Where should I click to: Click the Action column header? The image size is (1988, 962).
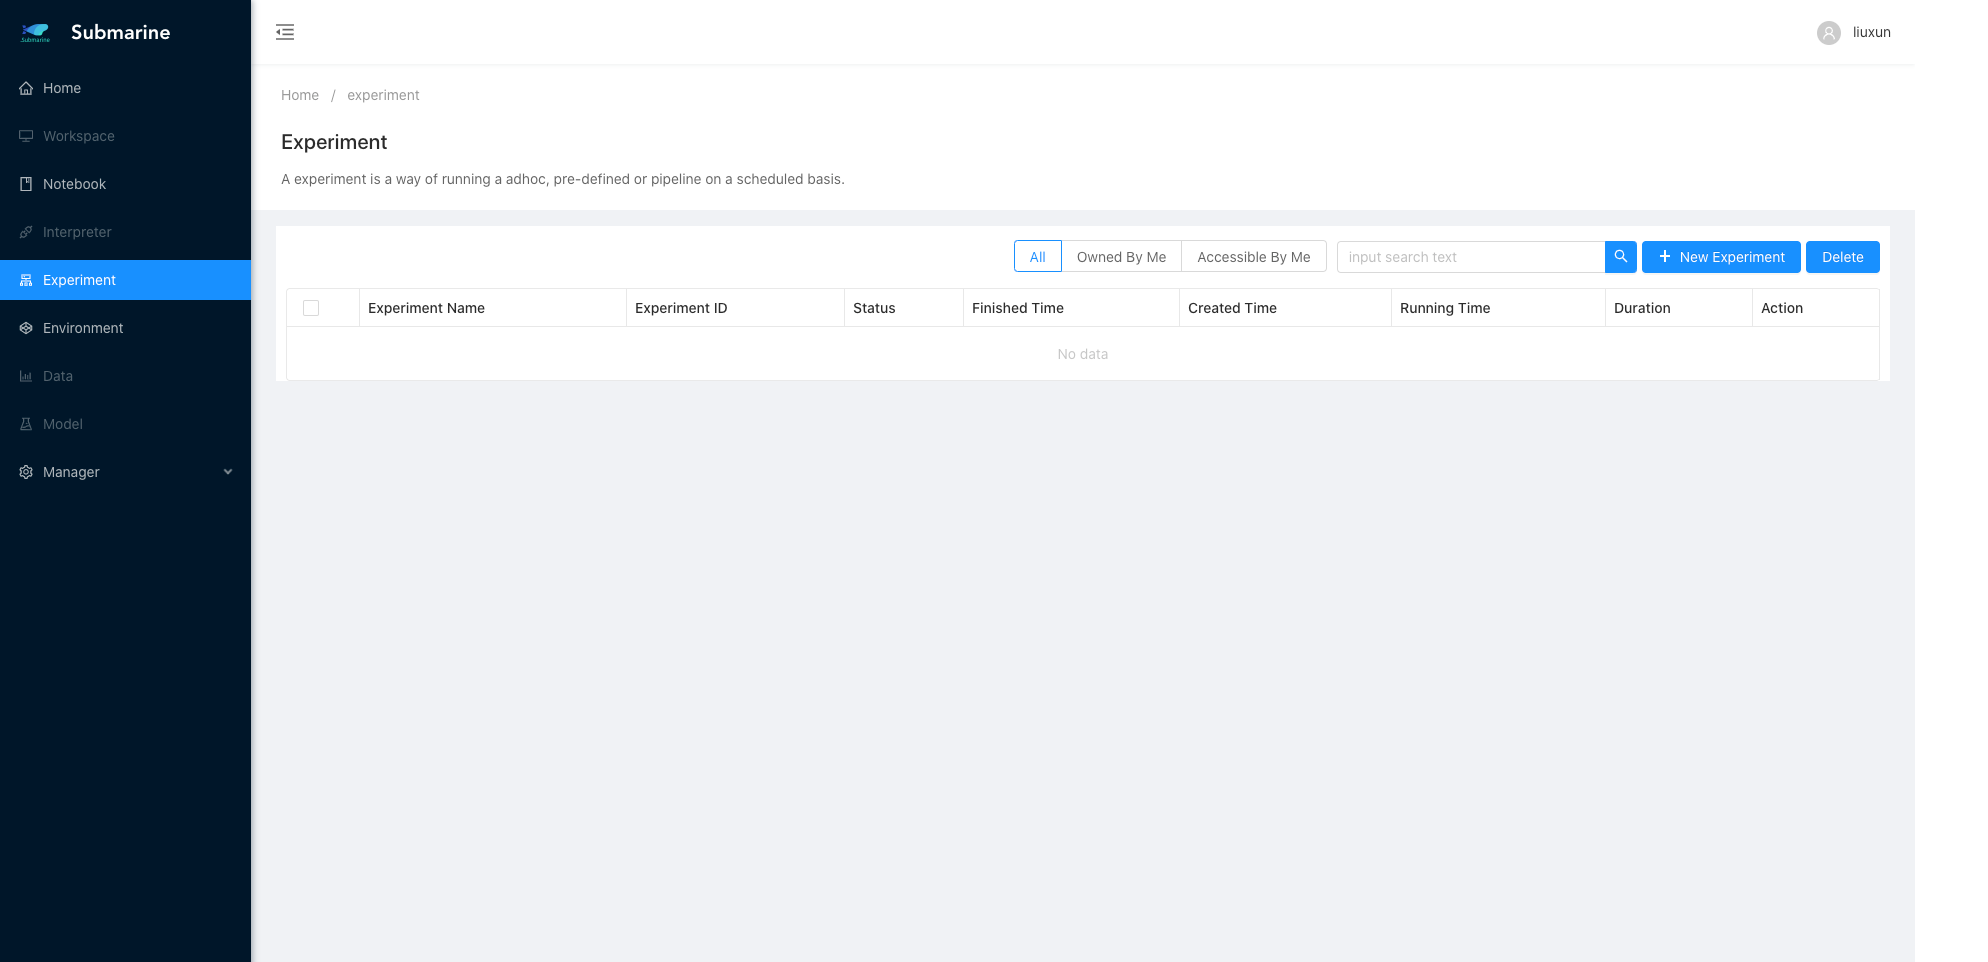(1816, 308)
